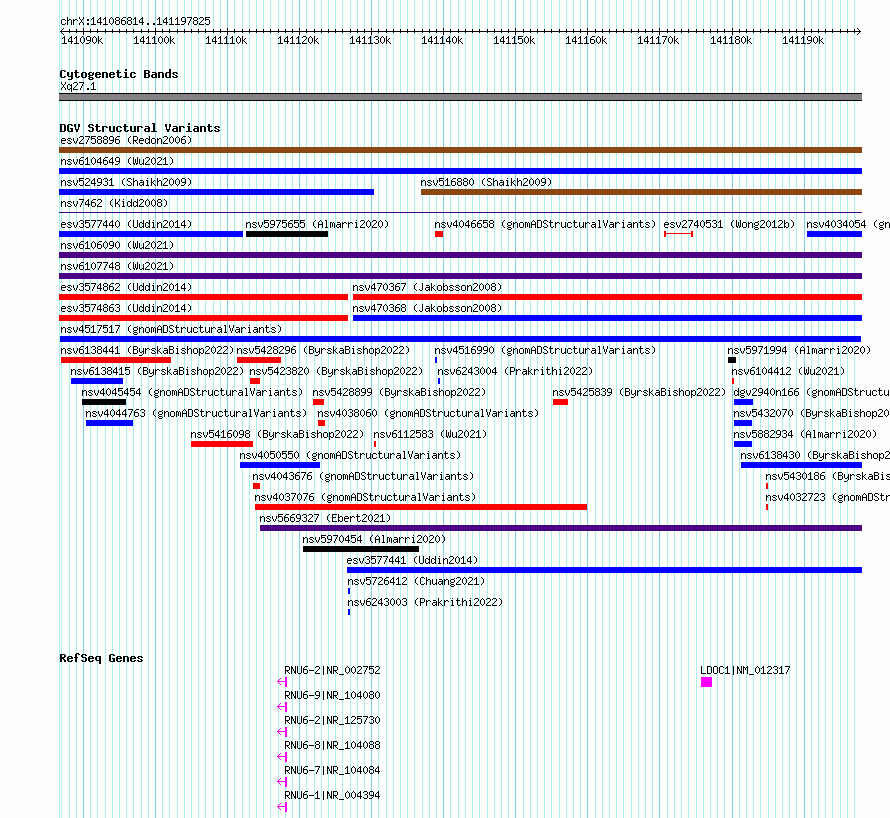Click the RNU6-2|NR_125730 gene arrow glyph
Screen dimensions: 890x818
pyautogui.click(x=282, y=732)
